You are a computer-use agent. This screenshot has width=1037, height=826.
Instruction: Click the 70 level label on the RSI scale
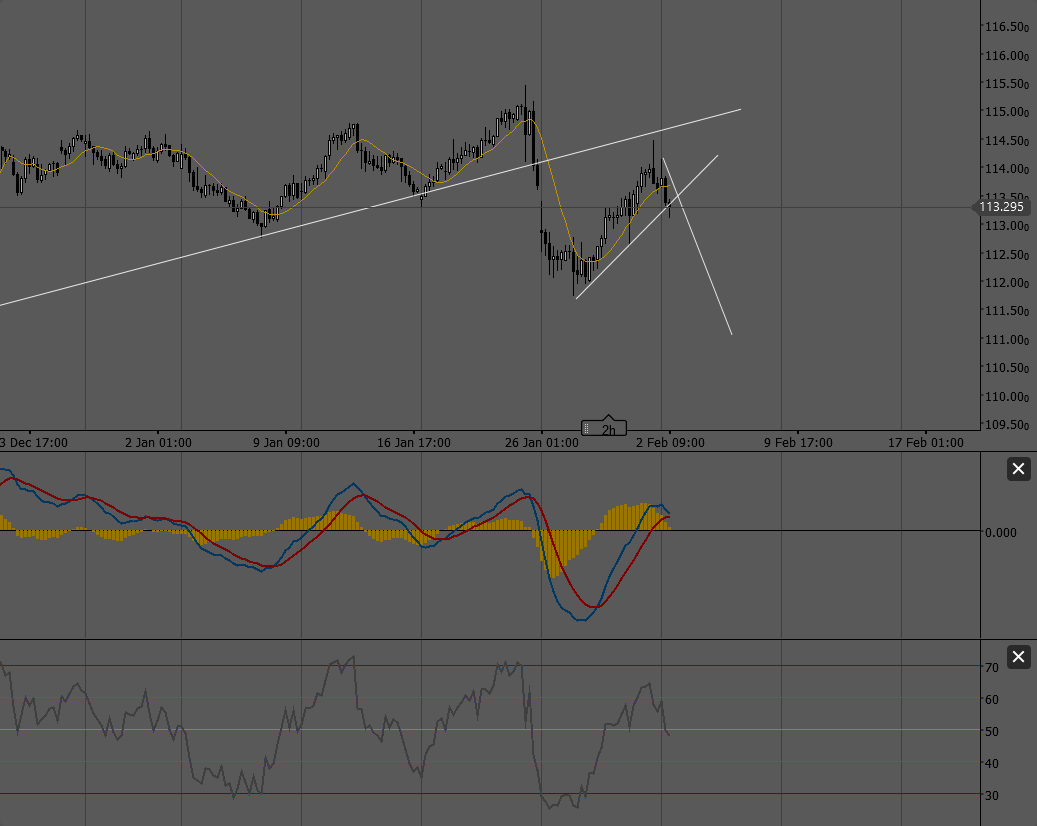coord(991,667)
